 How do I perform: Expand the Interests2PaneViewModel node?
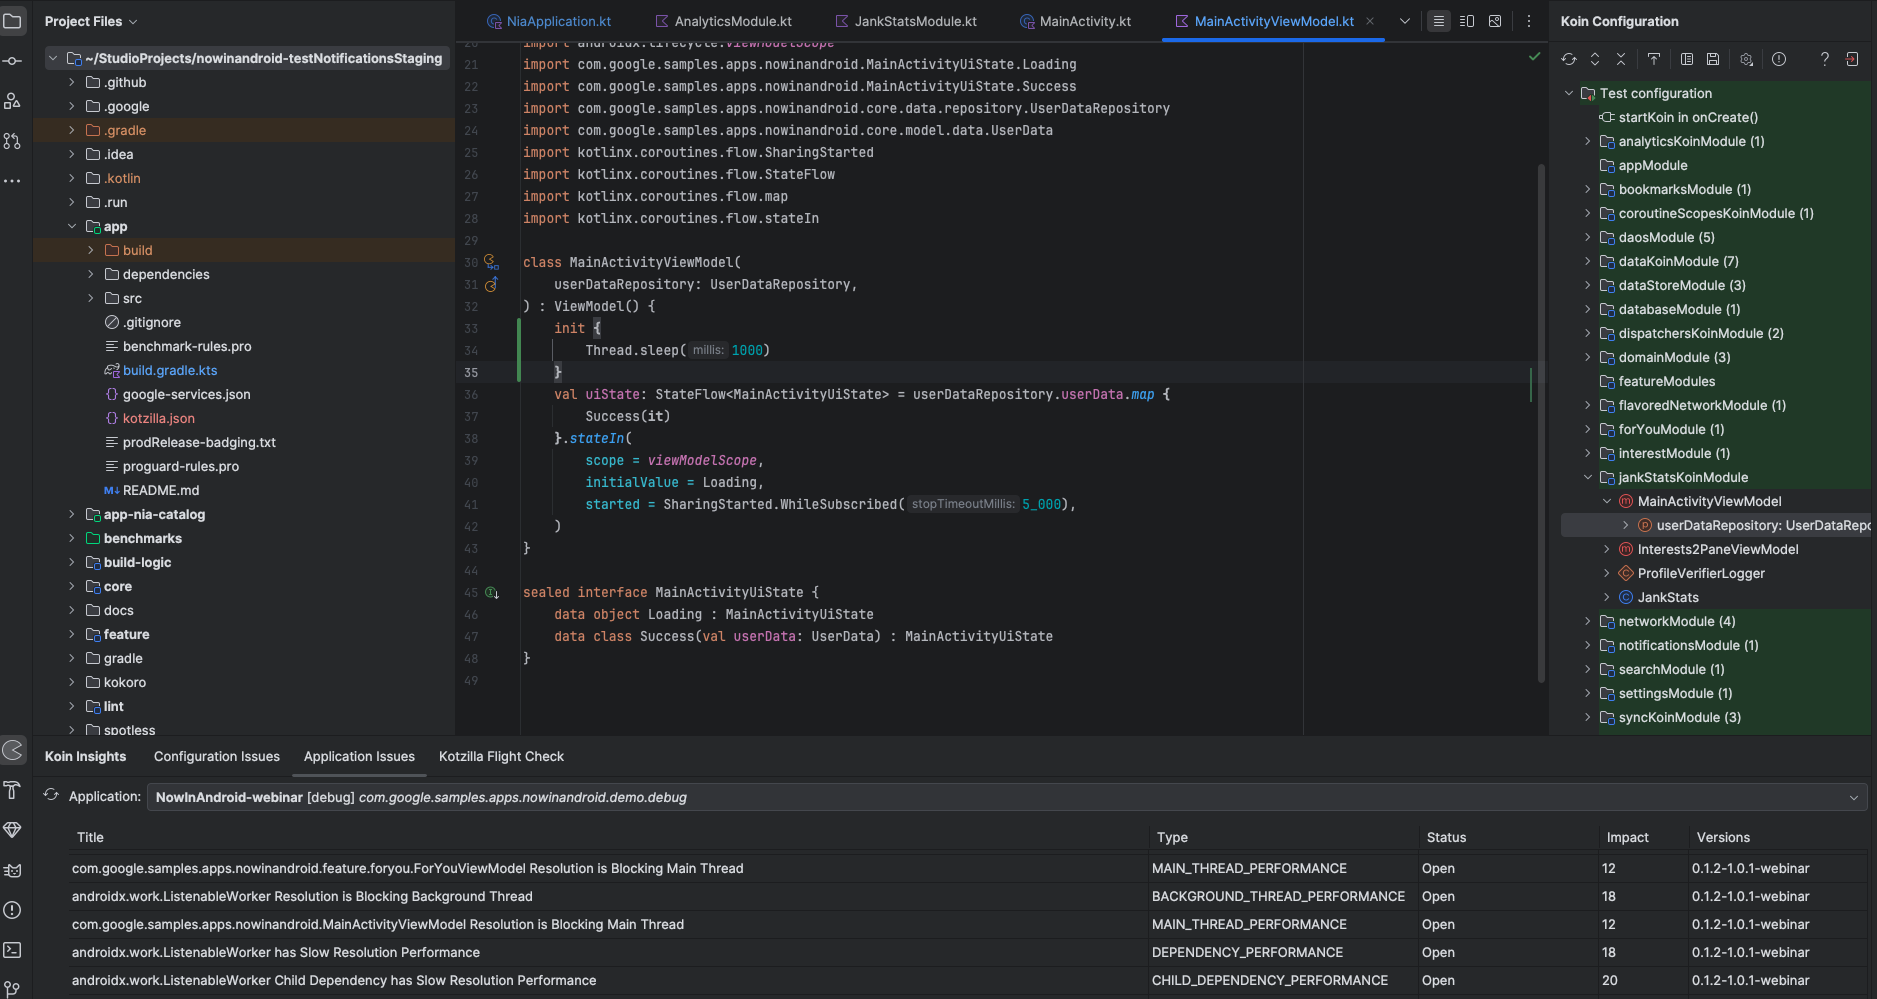pos(1607,549)
